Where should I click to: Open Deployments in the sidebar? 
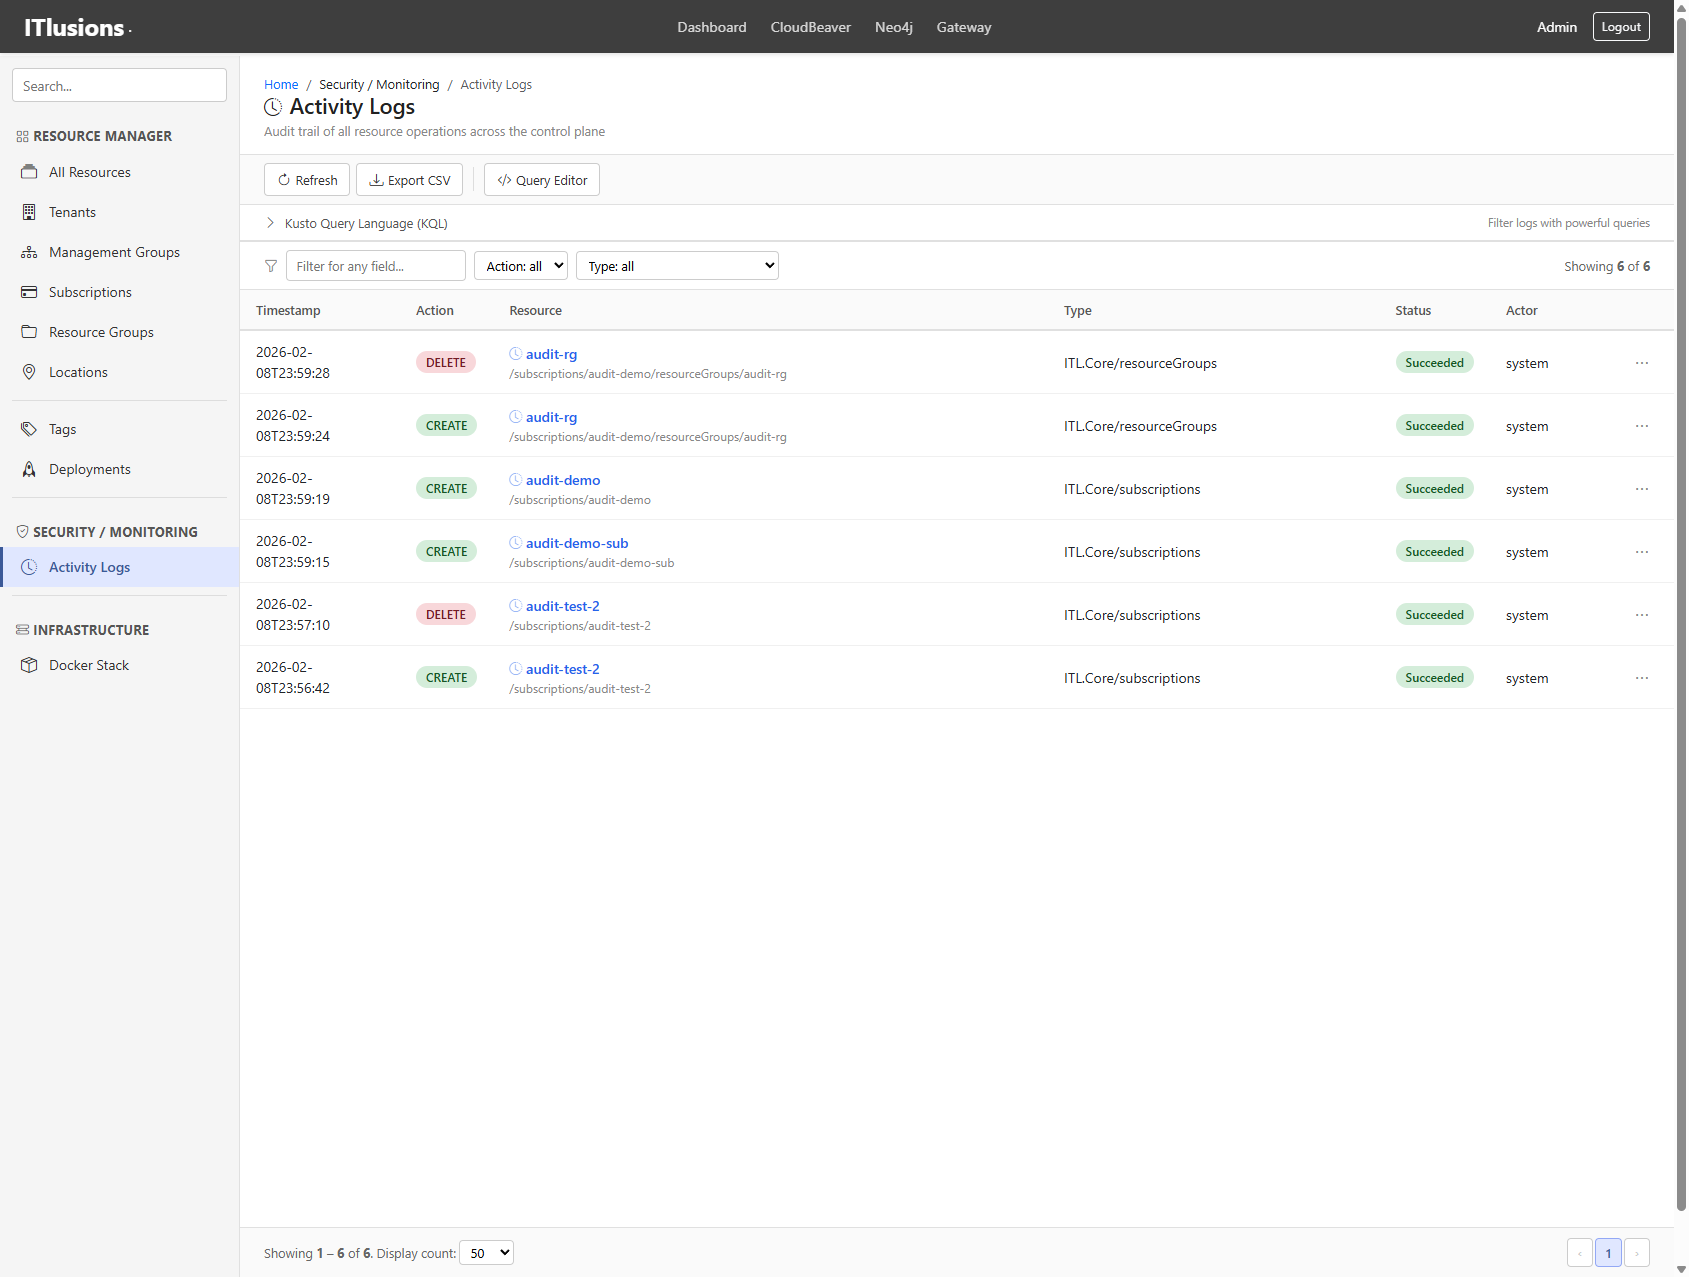(90, 468)
